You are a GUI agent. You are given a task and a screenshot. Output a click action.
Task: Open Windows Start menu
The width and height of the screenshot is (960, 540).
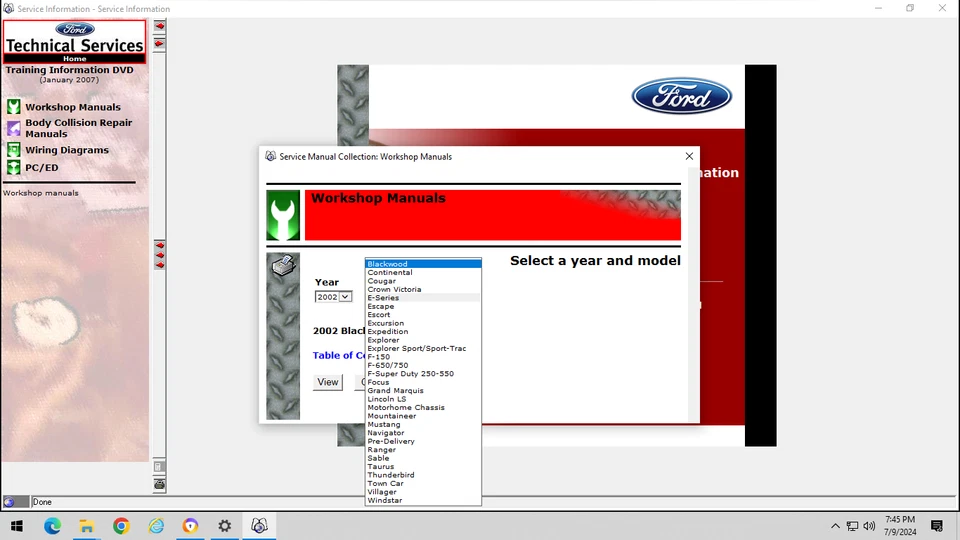click(x=17, y=526)
